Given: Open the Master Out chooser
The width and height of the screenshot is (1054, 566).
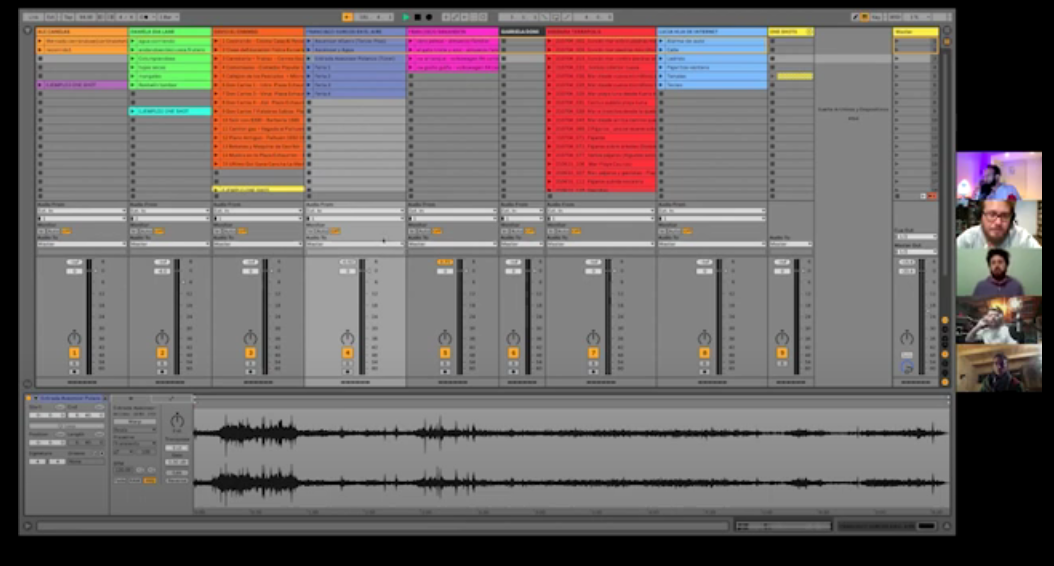Looking at the screenshot, I should (916, 252).
